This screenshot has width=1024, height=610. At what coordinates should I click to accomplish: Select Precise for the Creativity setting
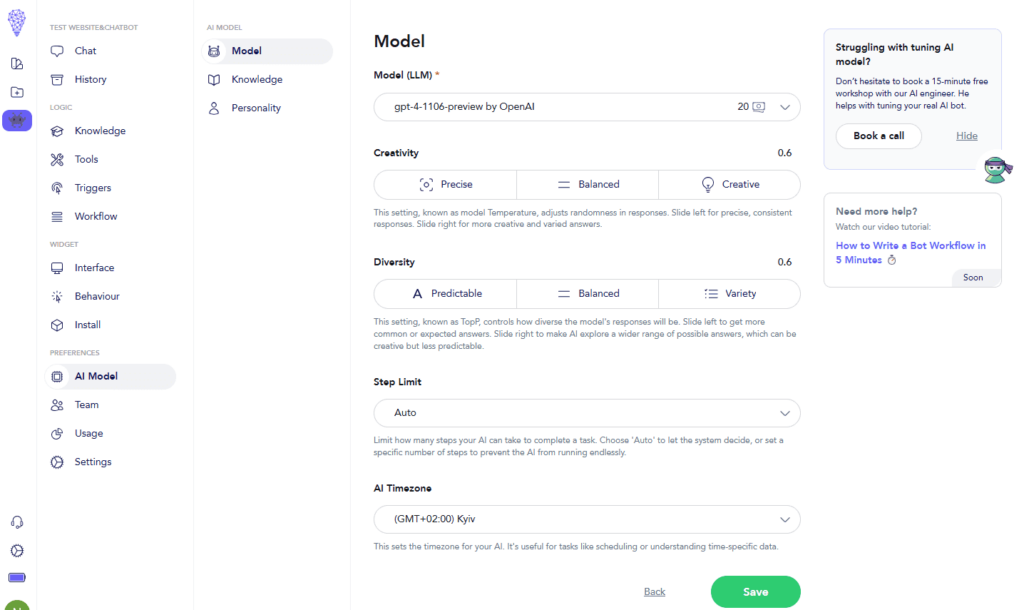444,184
